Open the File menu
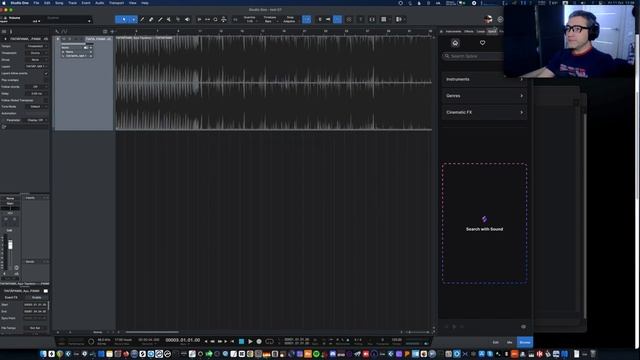 pos(36,3)
